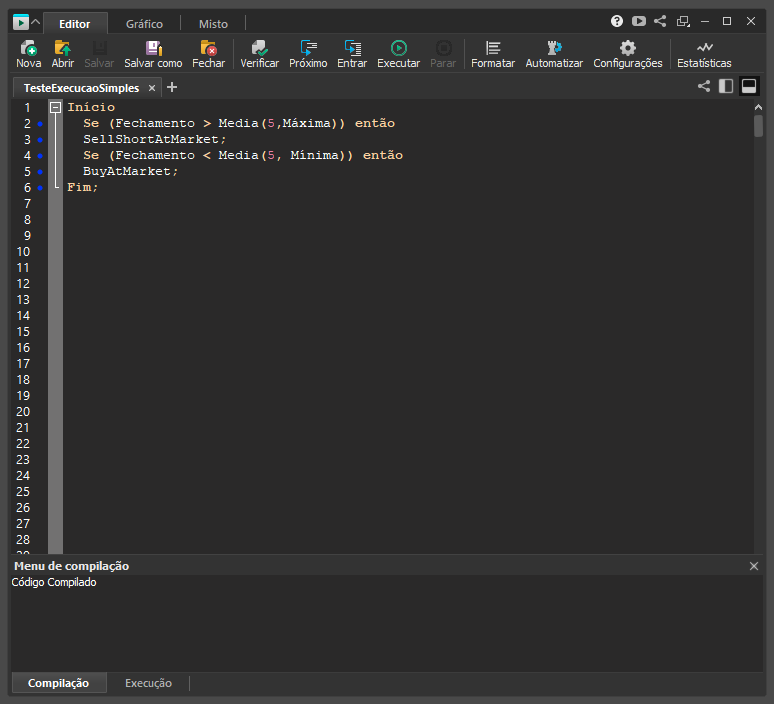Image resolution: width=774 pixels, height=704 pixels.
Task: Step into with Entrar
Action: click(x=352, y=54)
